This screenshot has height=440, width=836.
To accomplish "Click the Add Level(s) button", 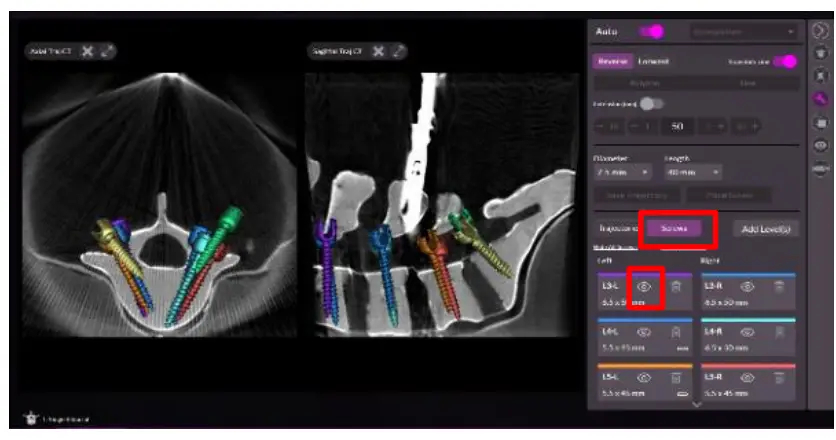I will point(766,229).
